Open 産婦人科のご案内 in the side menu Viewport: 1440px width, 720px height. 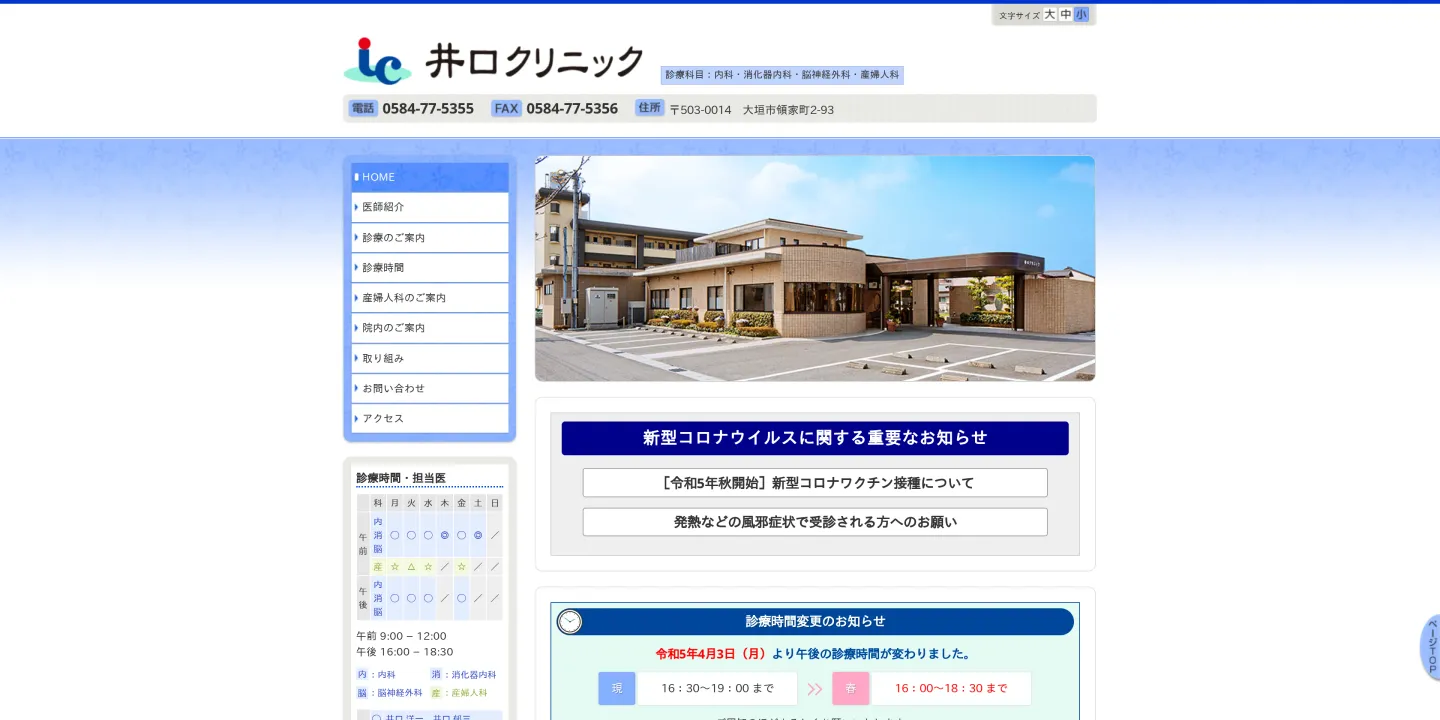430,298
